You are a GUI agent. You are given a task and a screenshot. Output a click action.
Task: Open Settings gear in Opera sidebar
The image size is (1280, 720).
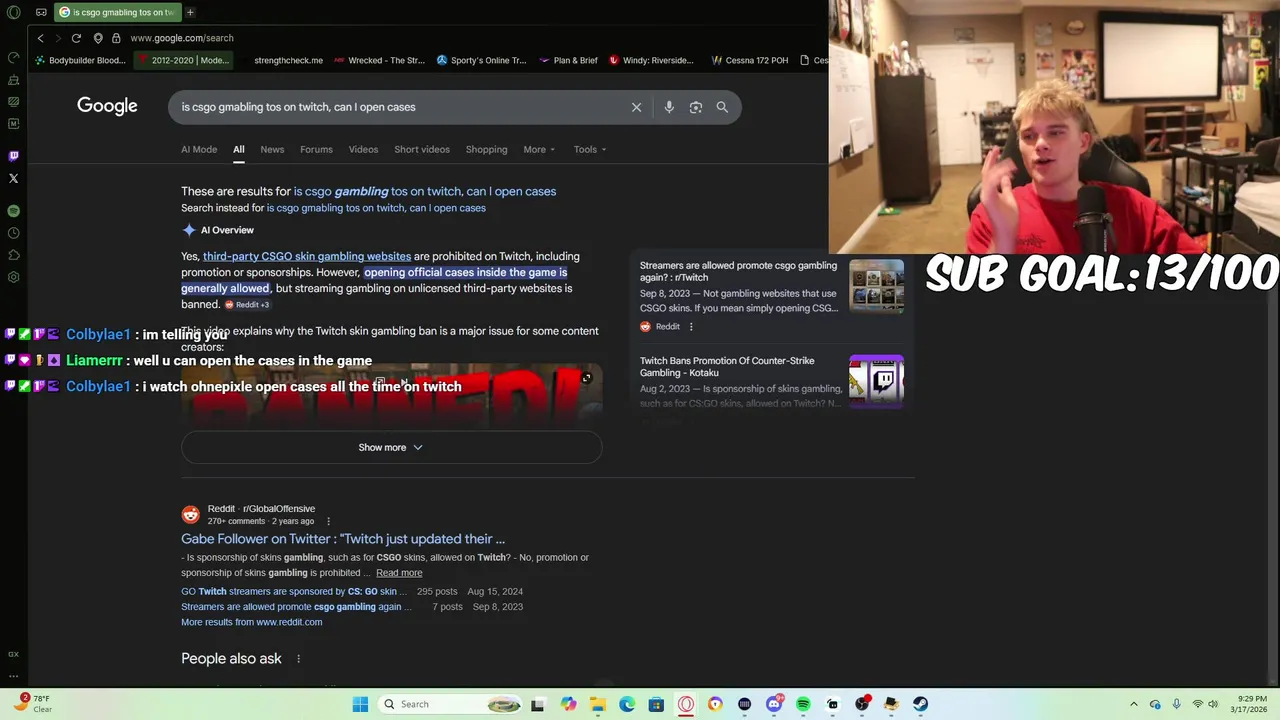click(x=13, y=277)
